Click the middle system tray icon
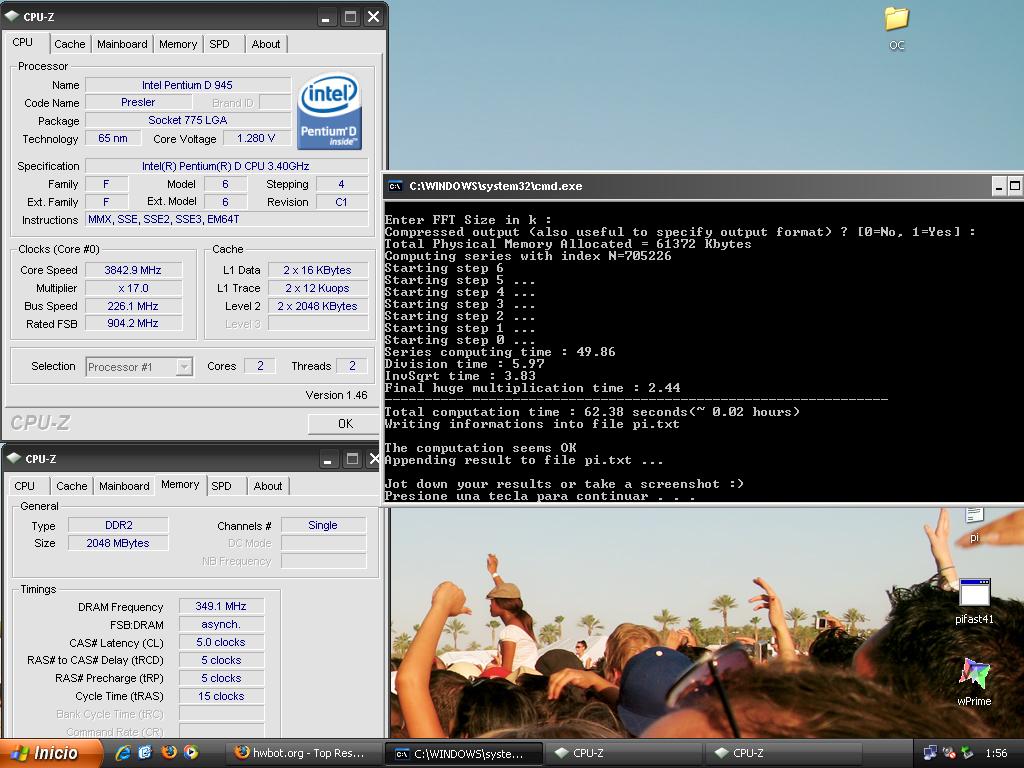The height and width of the screenshot is (768, 1024). click(949, 753)
